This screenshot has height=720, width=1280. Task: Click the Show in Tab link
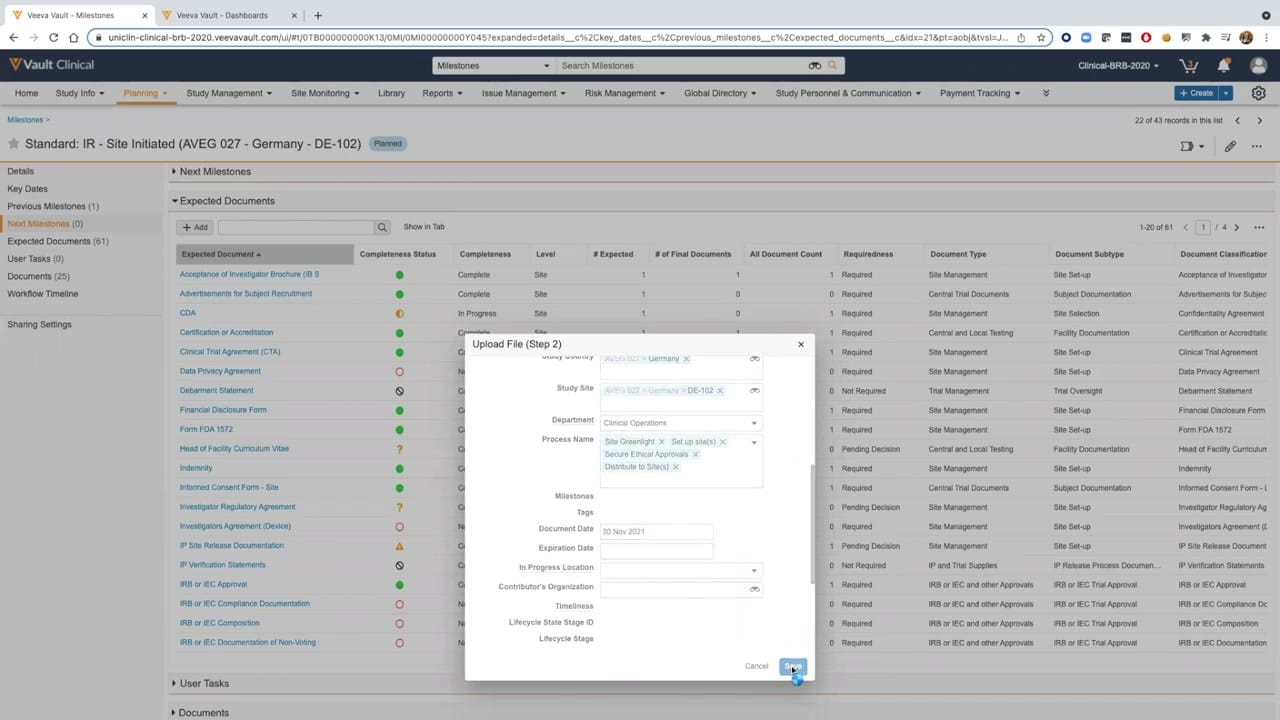point(424,228)
